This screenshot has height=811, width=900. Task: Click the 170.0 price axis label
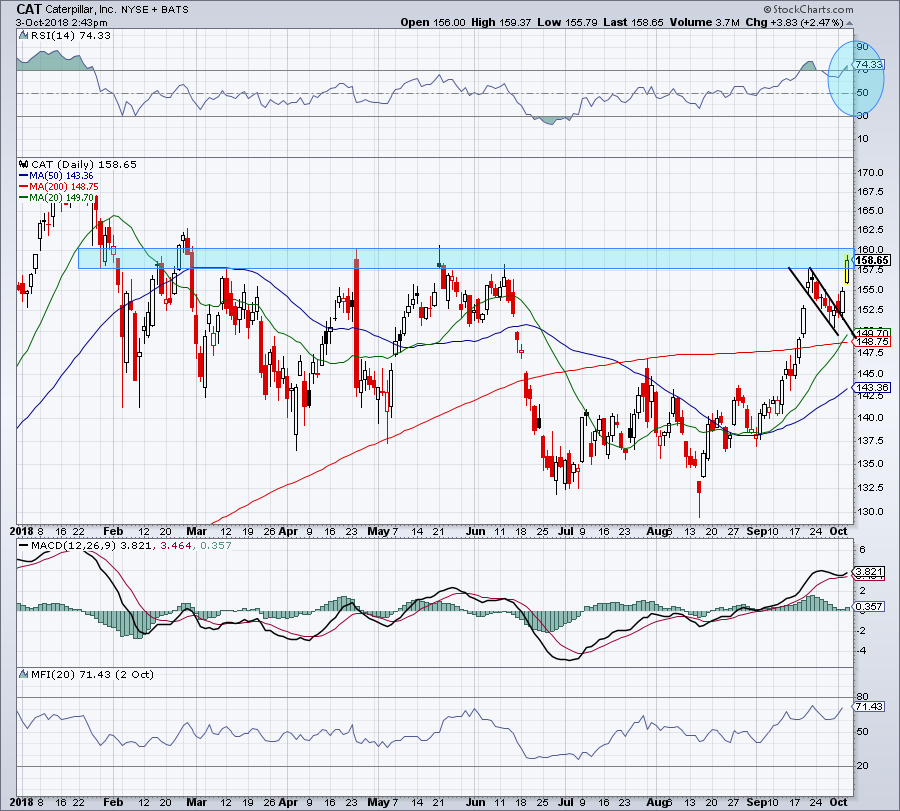click(x=870, y=172)
